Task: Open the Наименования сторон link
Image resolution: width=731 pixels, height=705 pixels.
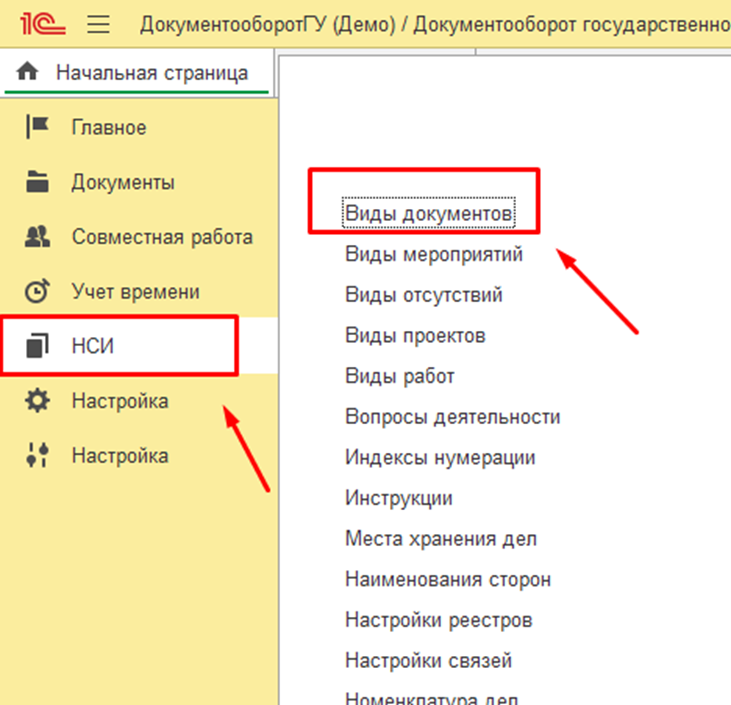Action: point(448,579)
